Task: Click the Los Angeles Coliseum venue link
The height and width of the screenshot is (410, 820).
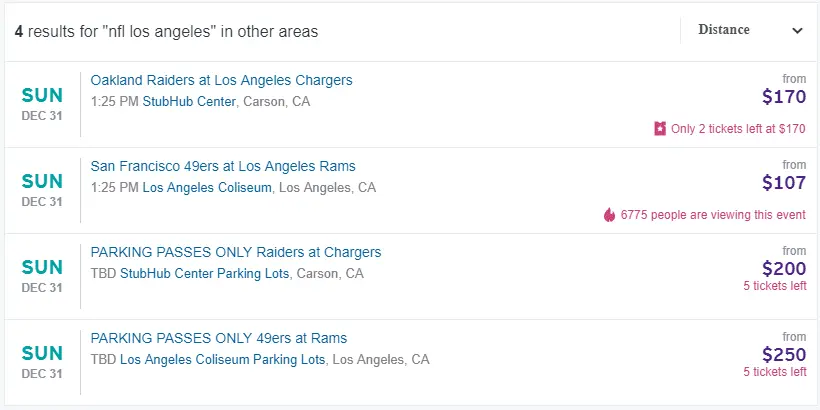Action: (x=206, y=187)
